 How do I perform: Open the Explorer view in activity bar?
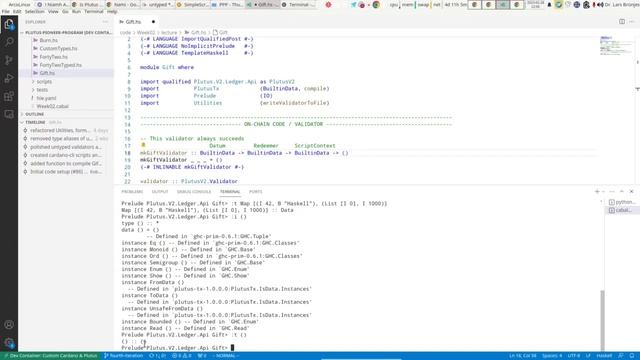tap(9, 24)
